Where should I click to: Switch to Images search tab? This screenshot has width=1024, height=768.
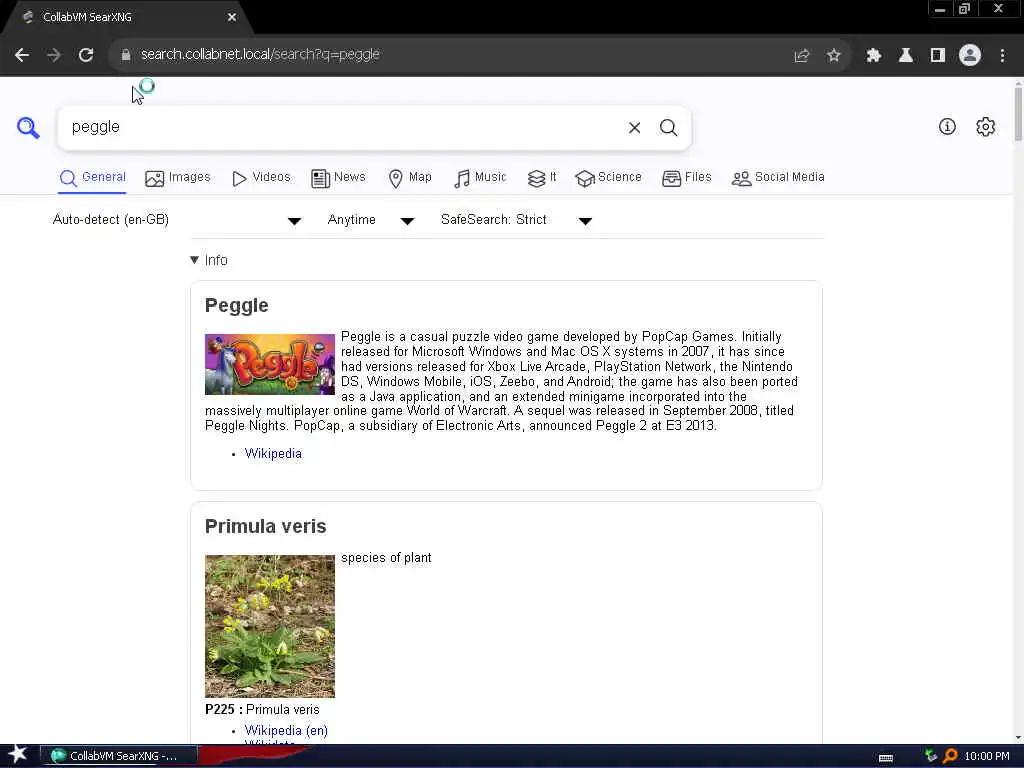point(178,178)
